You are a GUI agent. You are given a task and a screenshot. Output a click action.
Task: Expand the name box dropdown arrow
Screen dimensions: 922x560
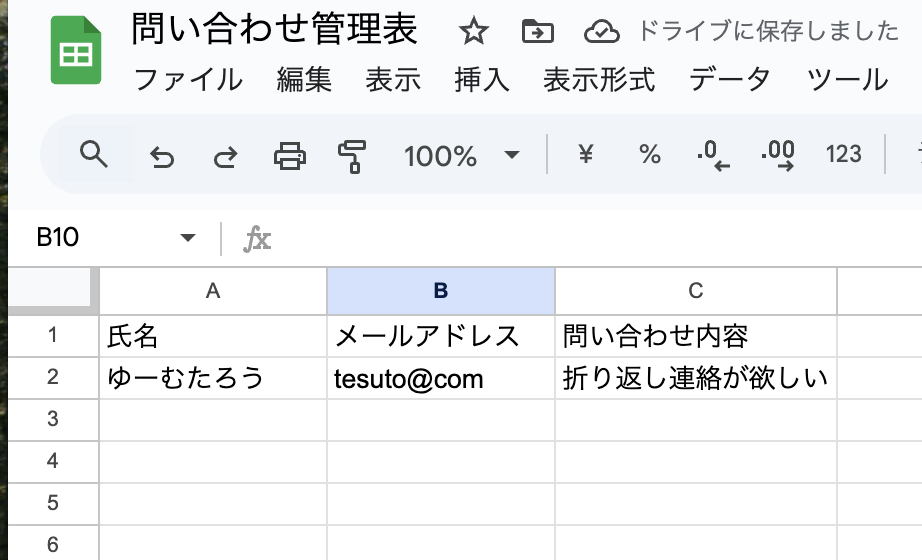187,238
